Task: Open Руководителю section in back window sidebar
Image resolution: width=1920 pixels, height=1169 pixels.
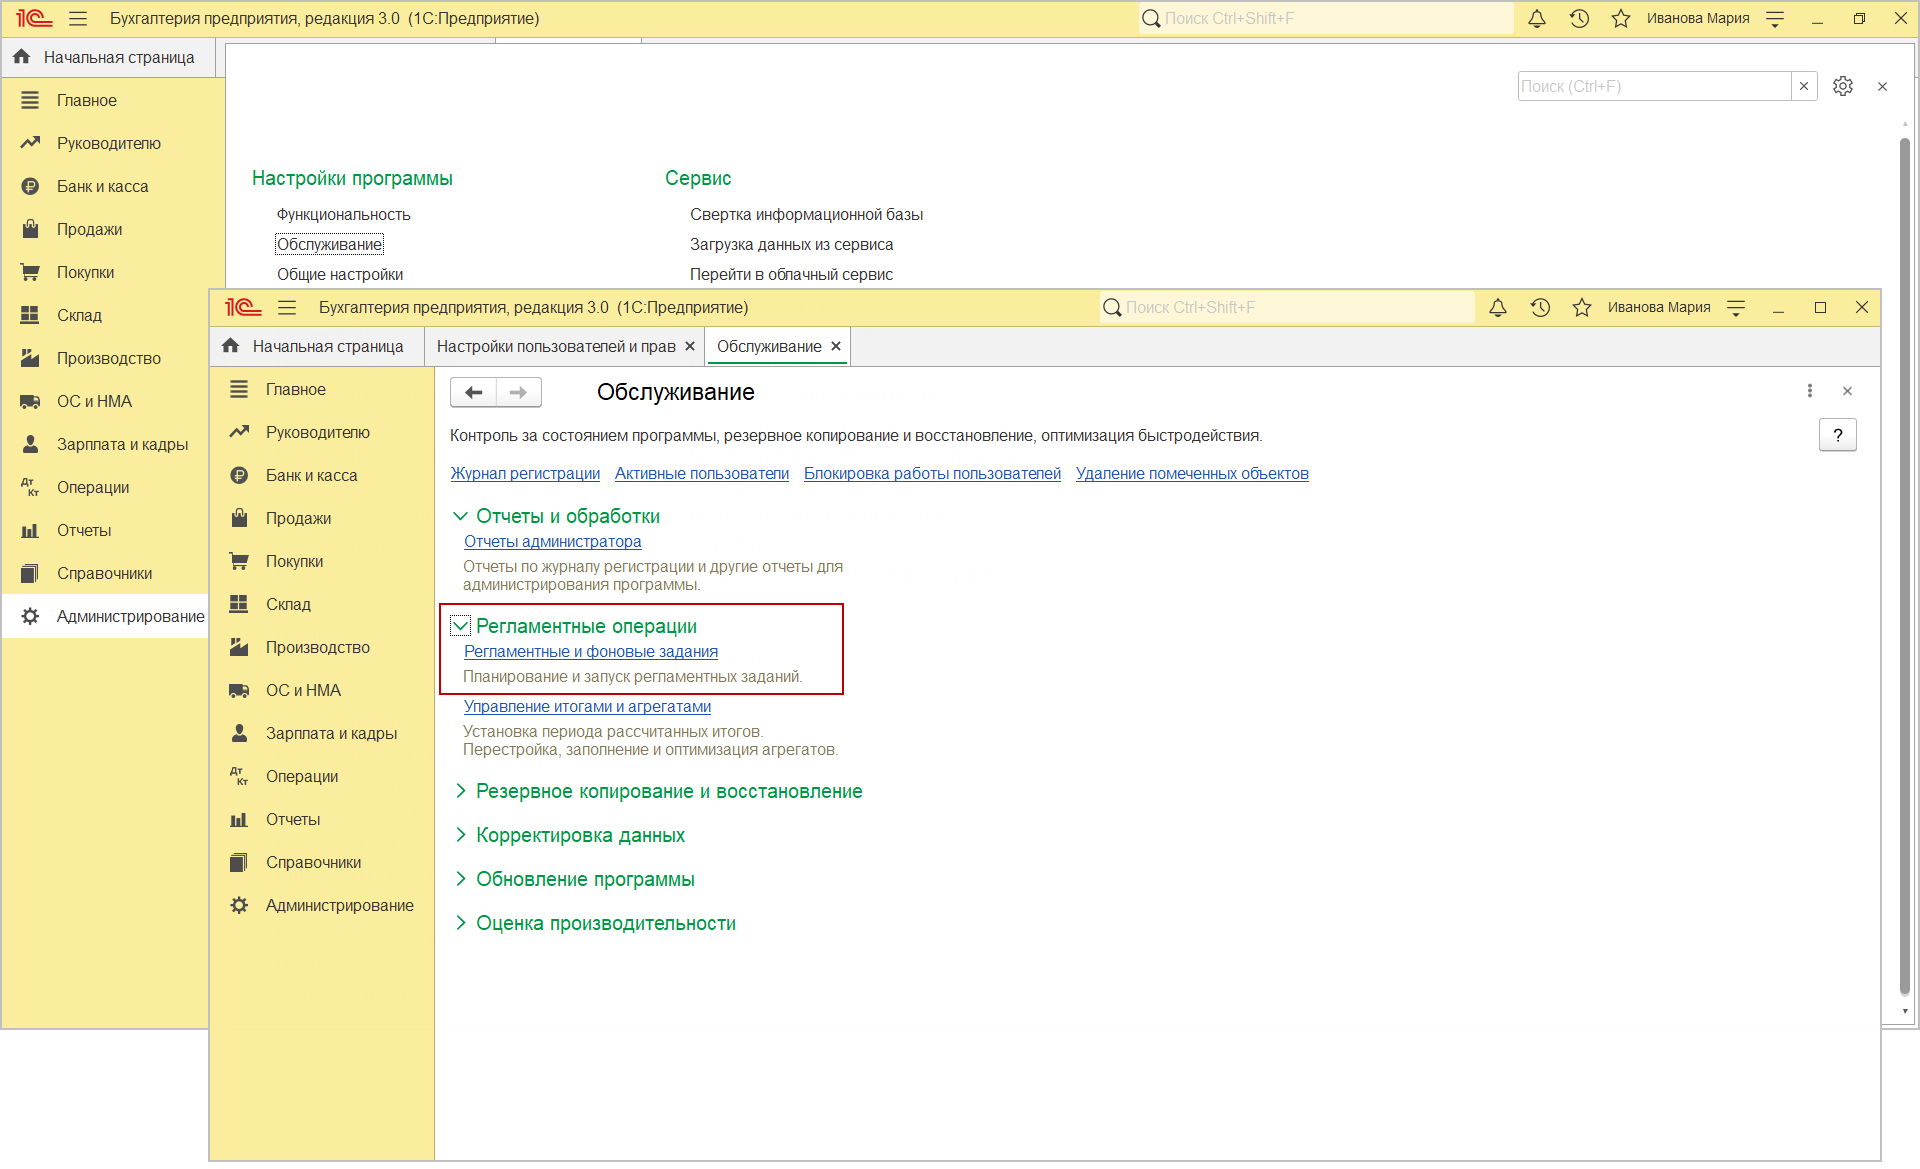Action: [x=108, y=143]
